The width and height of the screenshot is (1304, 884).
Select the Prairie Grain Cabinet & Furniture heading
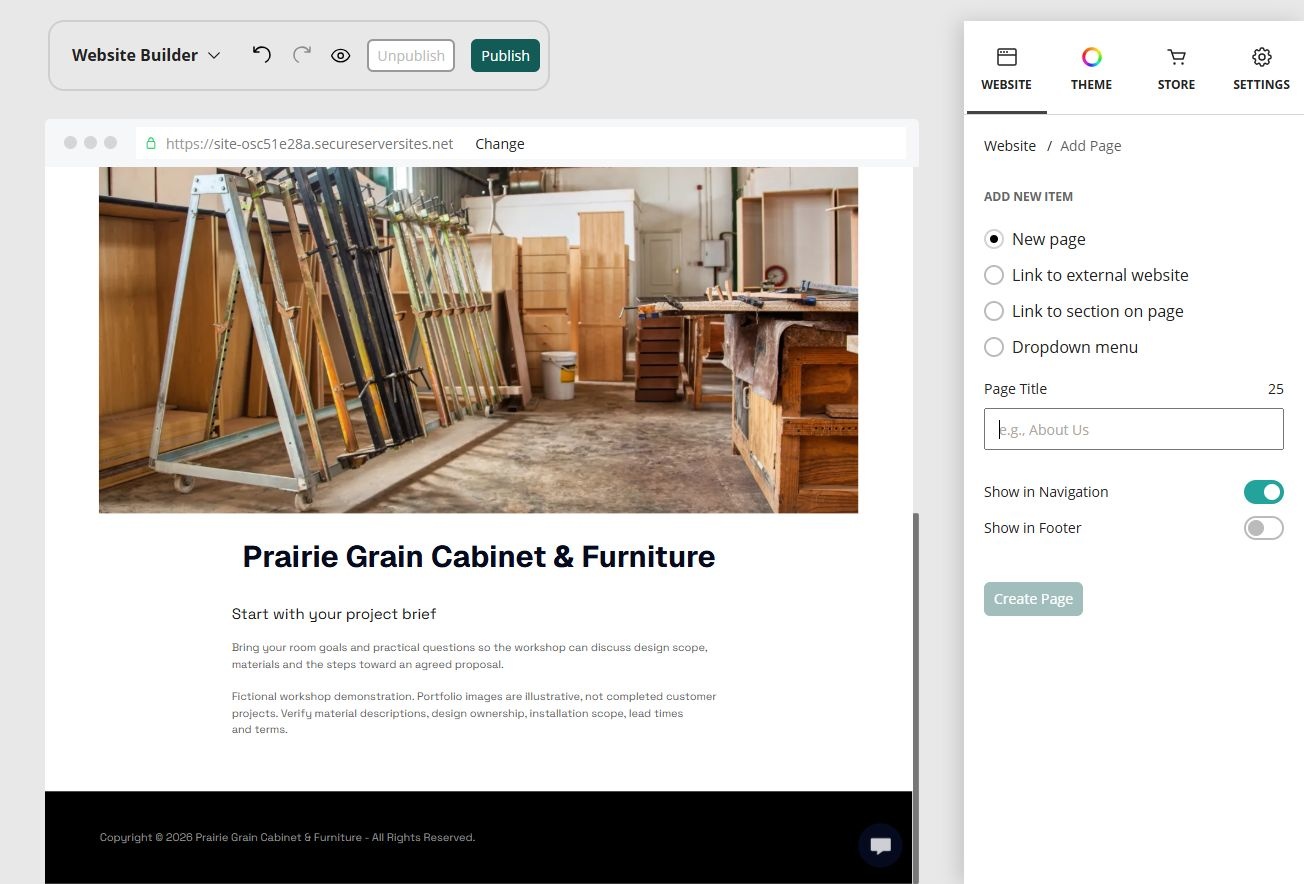click(x=479, y=557)
